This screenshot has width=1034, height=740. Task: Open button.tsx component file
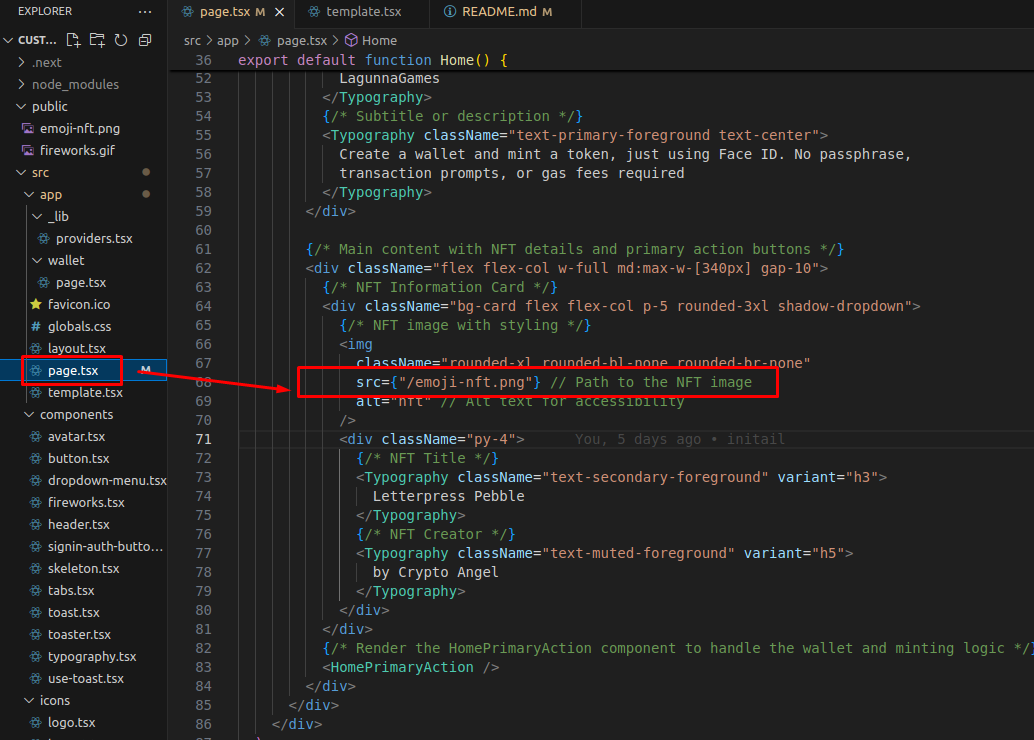coord(83,458)
